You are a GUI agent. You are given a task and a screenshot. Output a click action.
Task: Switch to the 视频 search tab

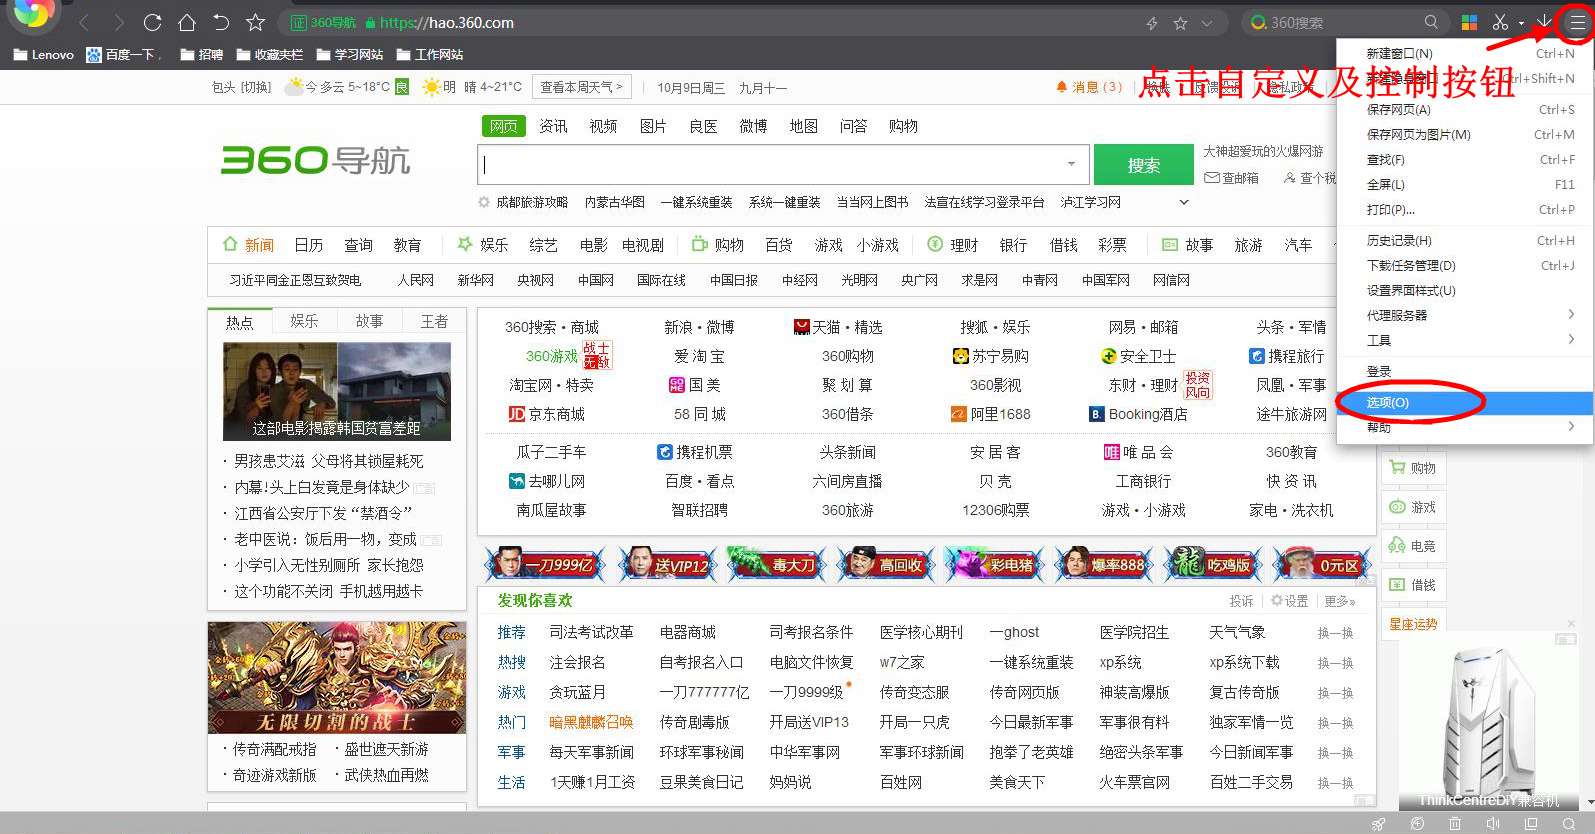(603, 126)
